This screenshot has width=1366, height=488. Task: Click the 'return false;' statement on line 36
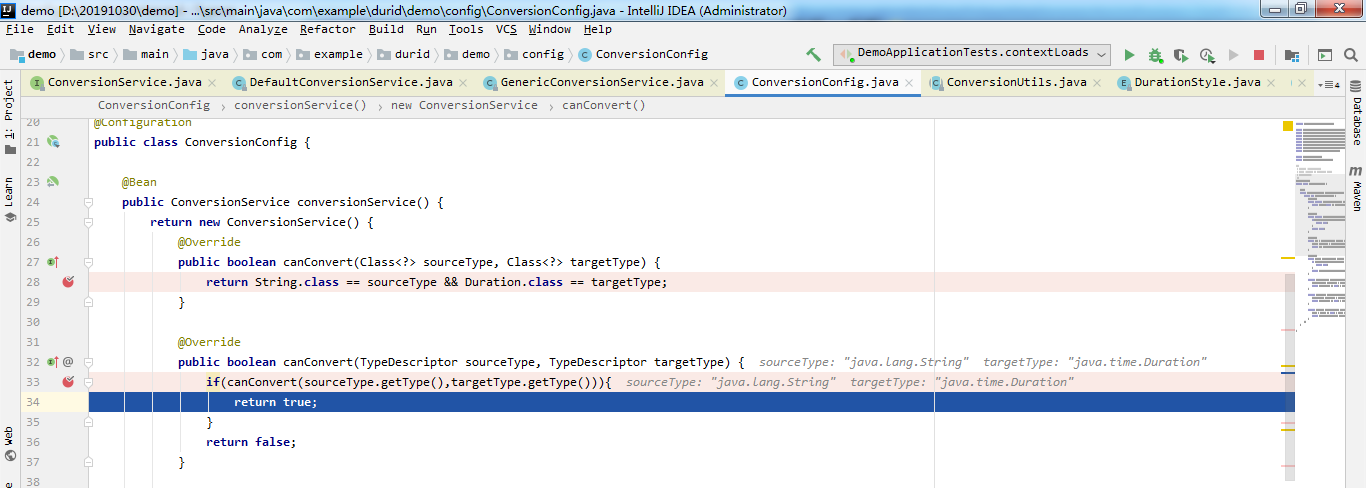[x=251, y=442]
